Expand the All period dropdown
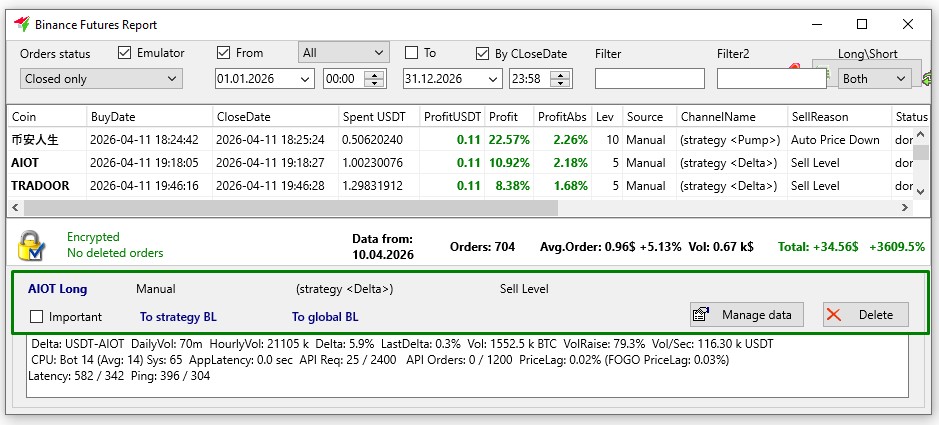Screen dimensions: 939x425 (343, 52)
